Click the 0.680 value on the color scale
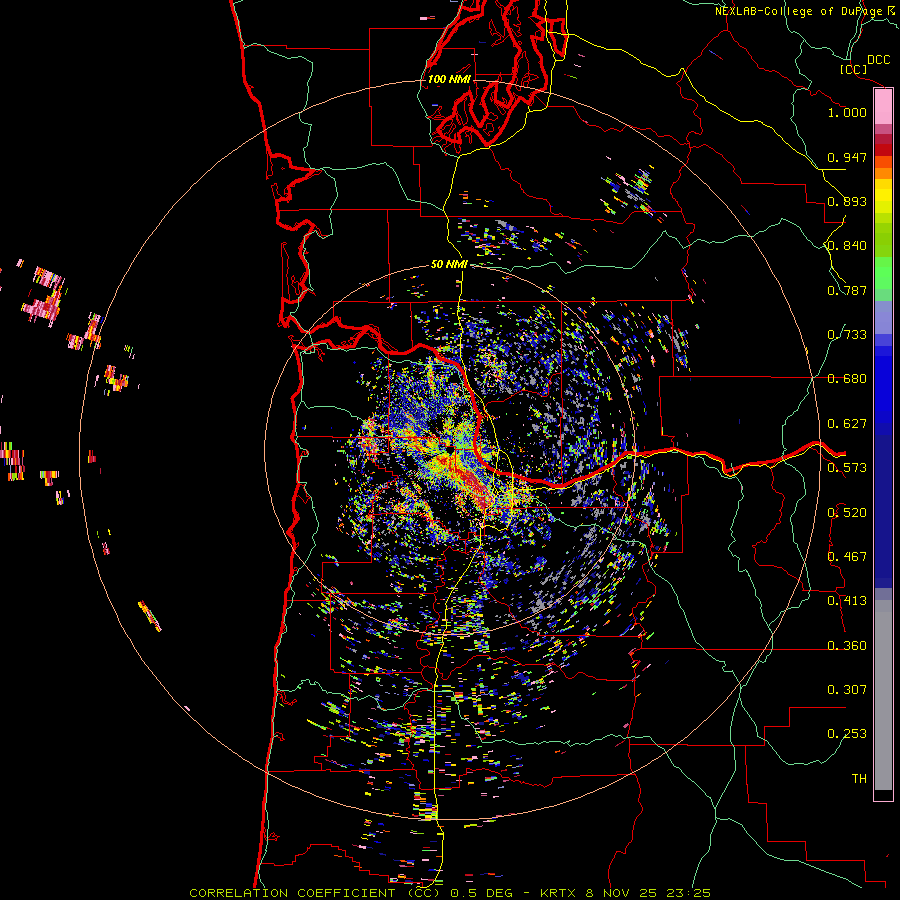The image size is (900, 900). tap(847, 379)
